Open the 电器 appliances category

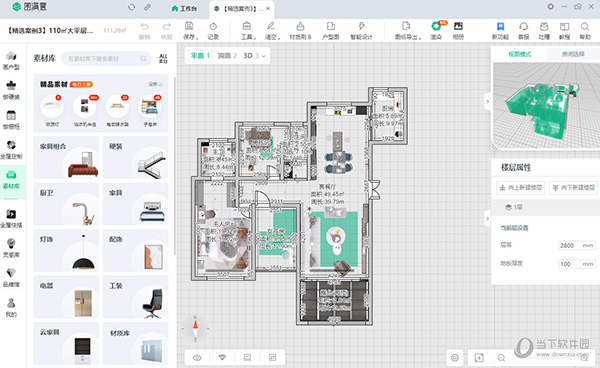[66, 297]
